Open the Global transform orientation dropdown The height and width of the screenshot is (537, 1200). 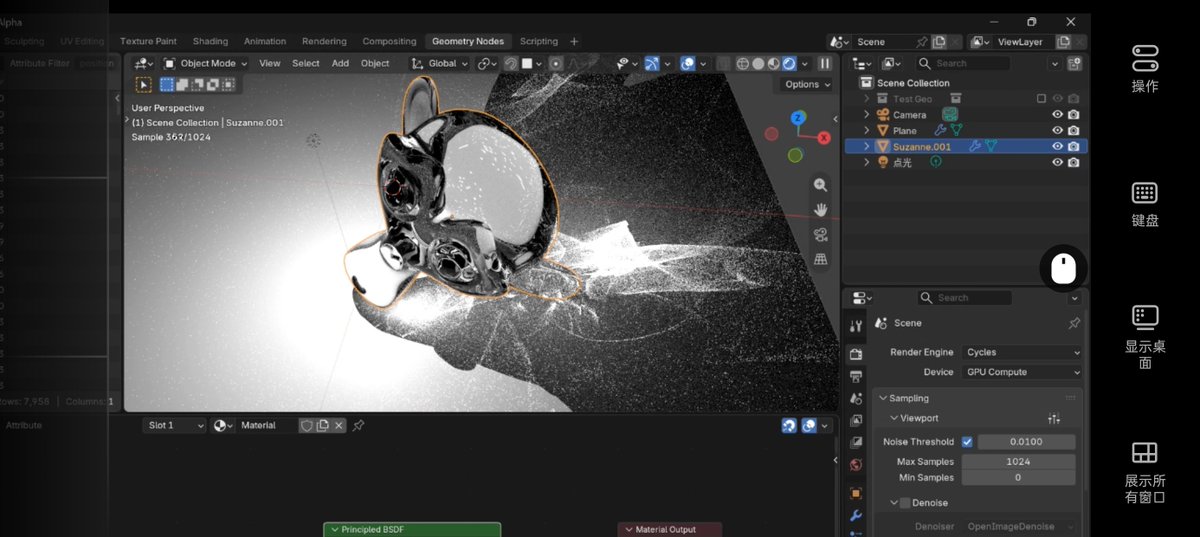[x=441, y=63]
